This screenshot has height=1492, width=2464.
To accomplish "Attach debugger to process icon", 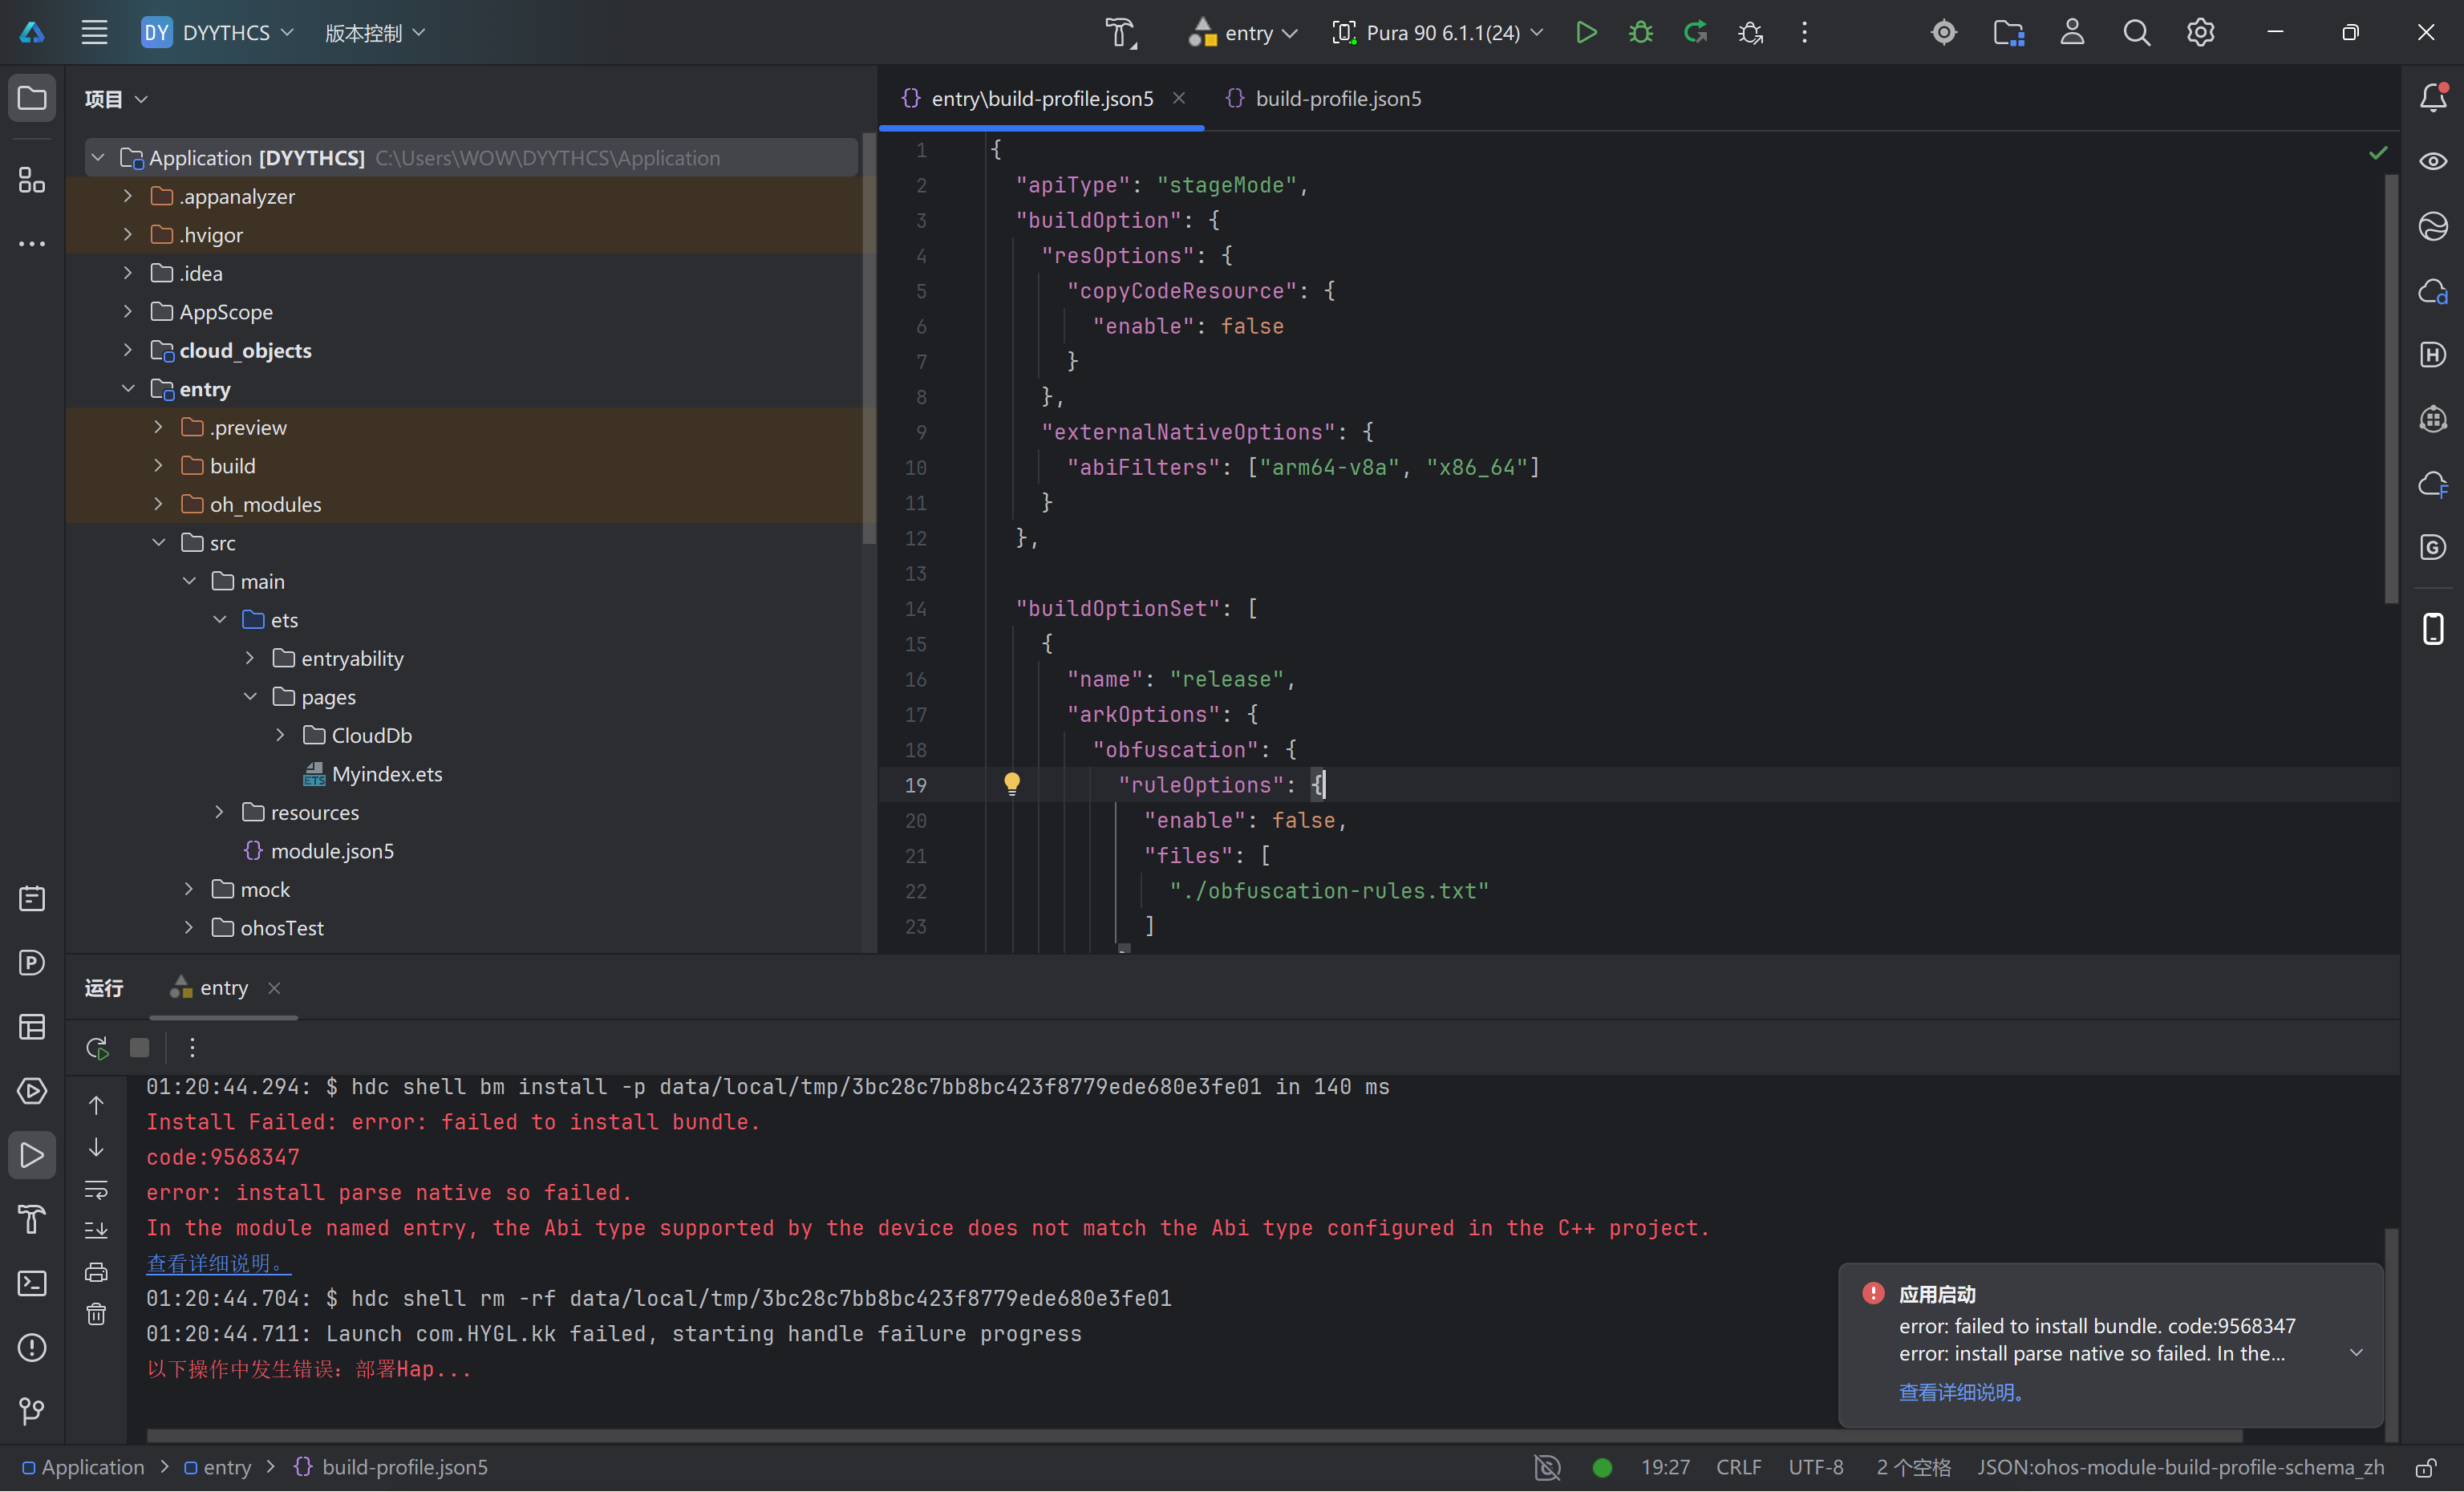I will pos(1751,32).
